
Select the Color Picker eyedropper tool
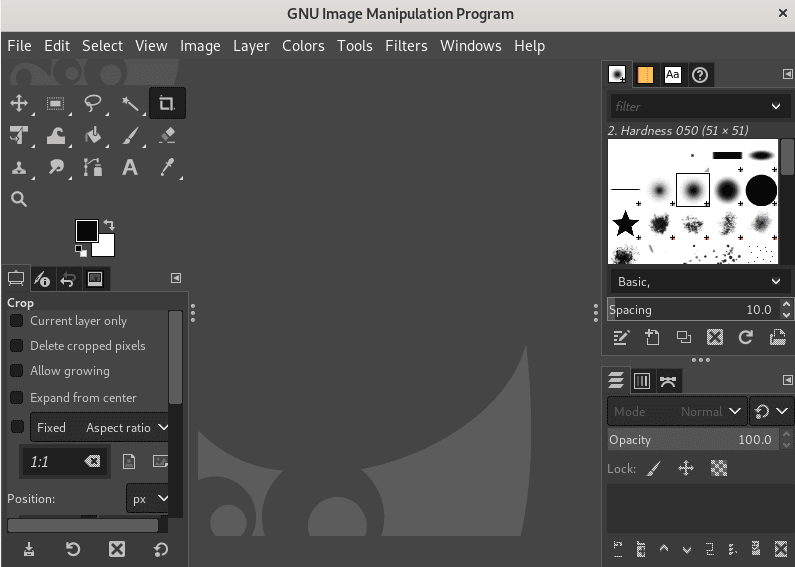(x=167, y=167)
